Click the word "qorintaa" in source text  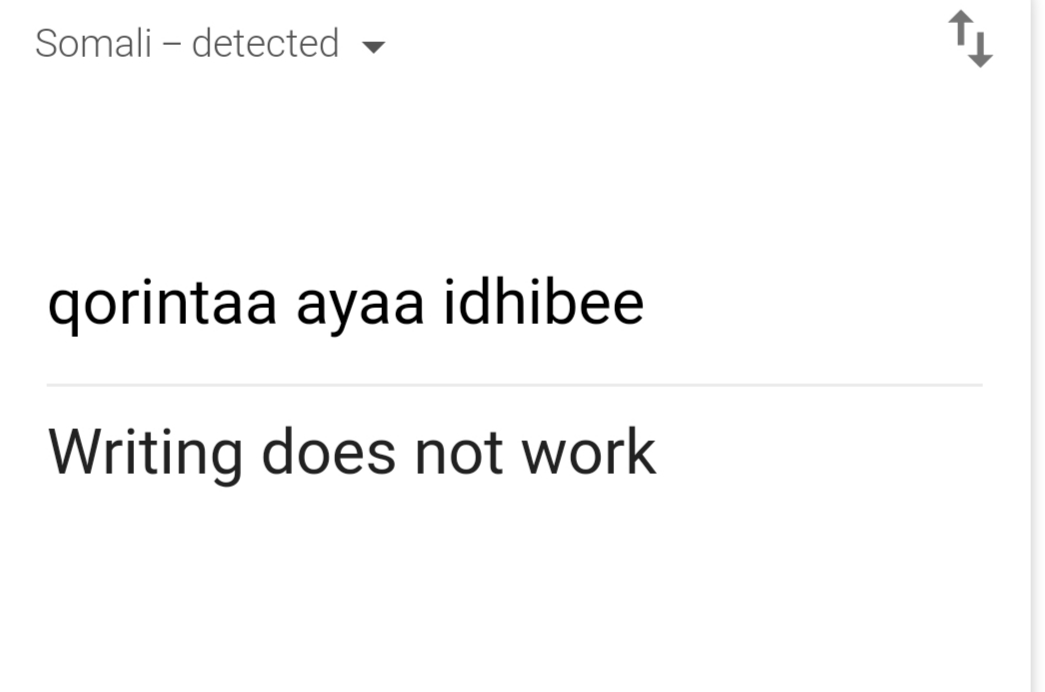pyautogui.click(x=162, y=304)
